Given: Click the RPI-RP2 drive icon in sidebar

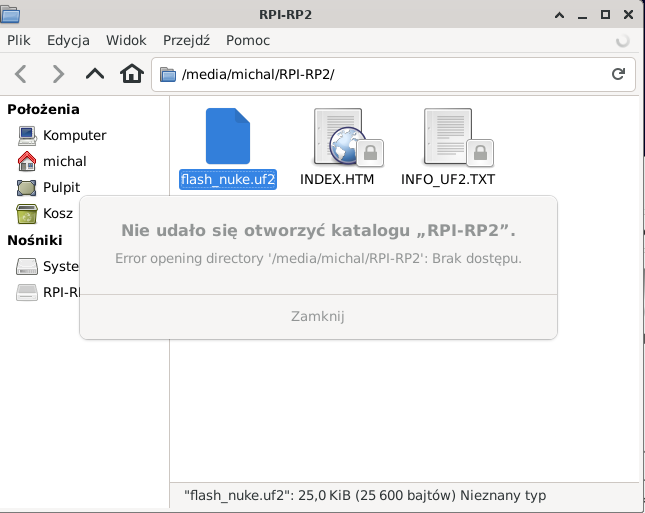Looking at the screenshot, I should coord(27,292).
